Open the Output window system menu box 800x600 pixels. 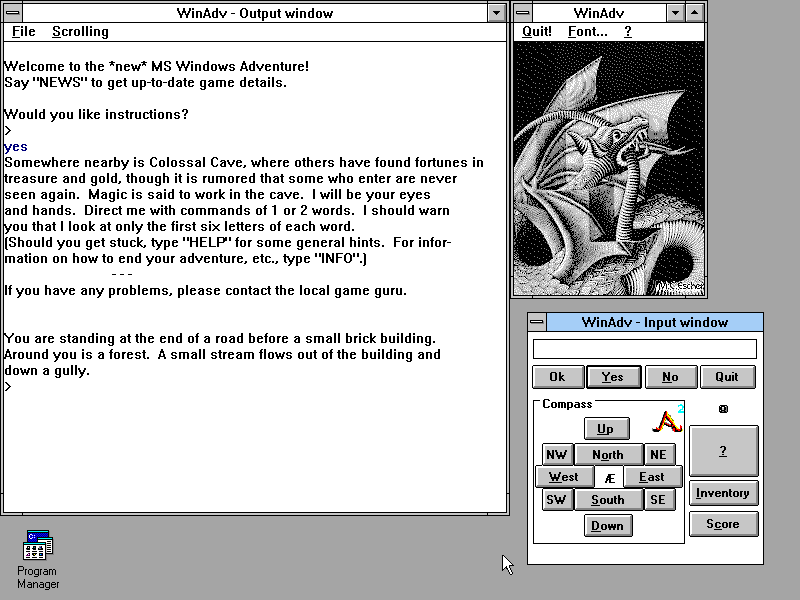click(x=11, y=13)
